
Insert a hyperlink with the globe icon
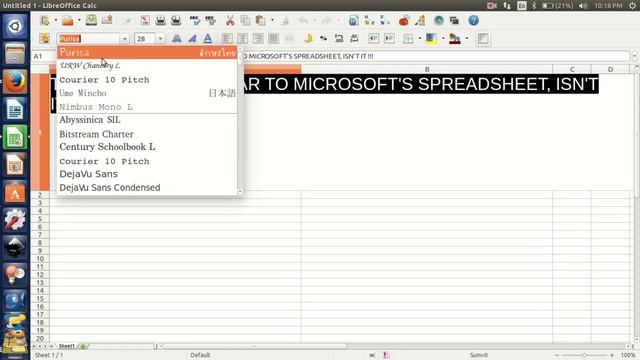(x=353, y=20)
